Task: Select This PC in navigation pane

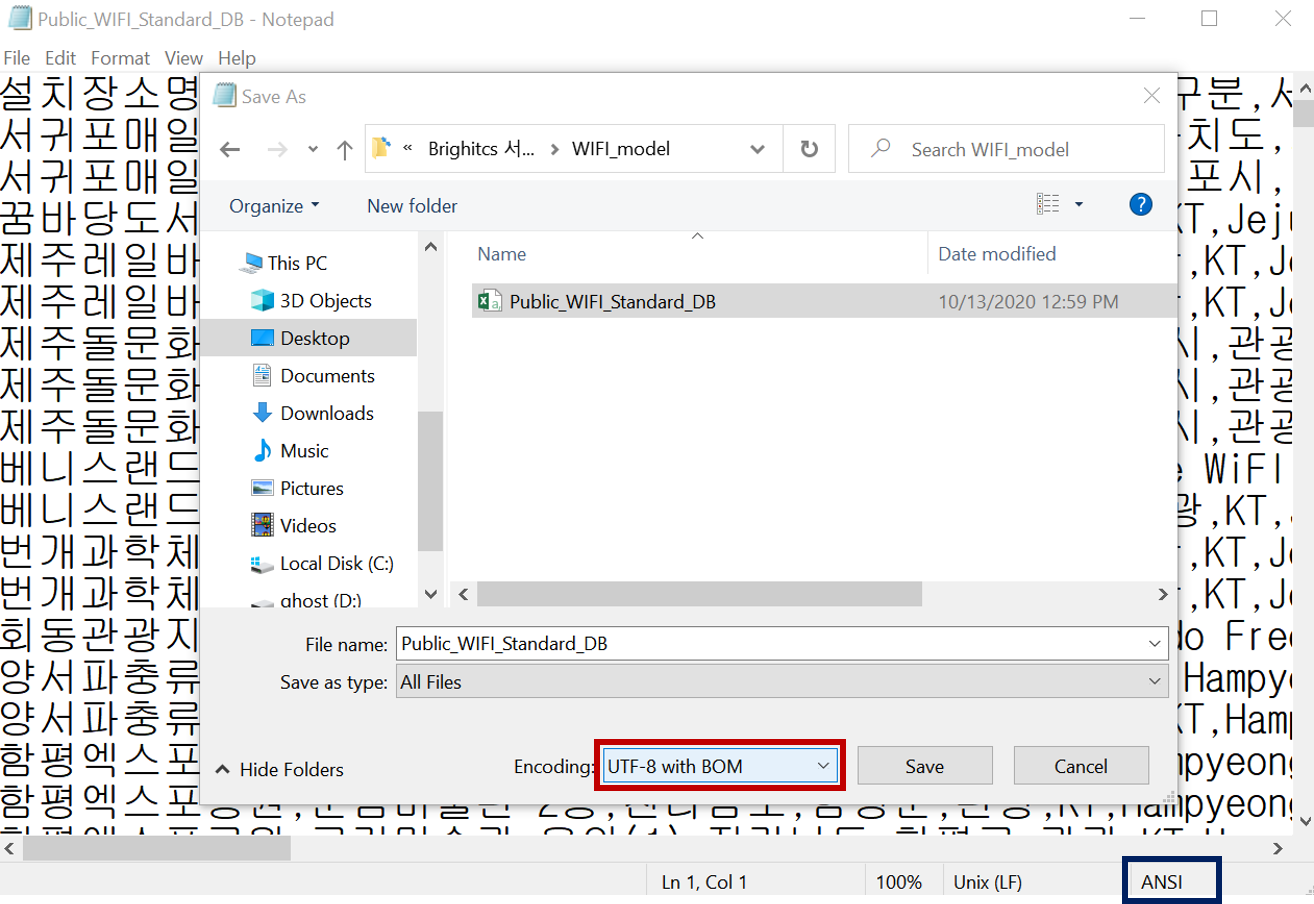Action: (x=297, y=263)
